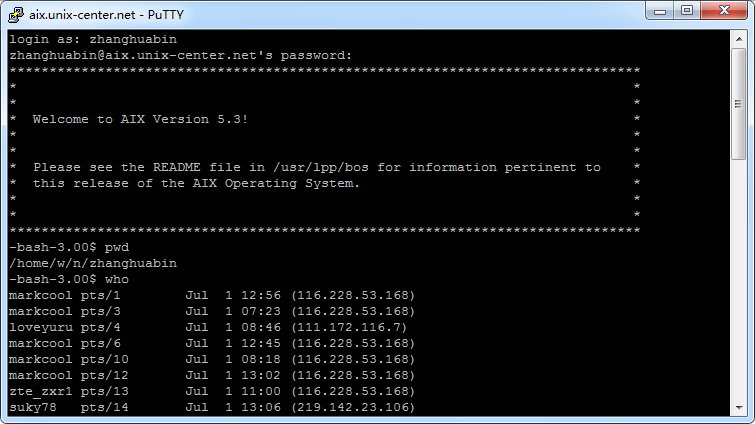The image size is (755, 424).
Task: Click the 'pwd' command in terminal
Action: click(x=117, y=247)
